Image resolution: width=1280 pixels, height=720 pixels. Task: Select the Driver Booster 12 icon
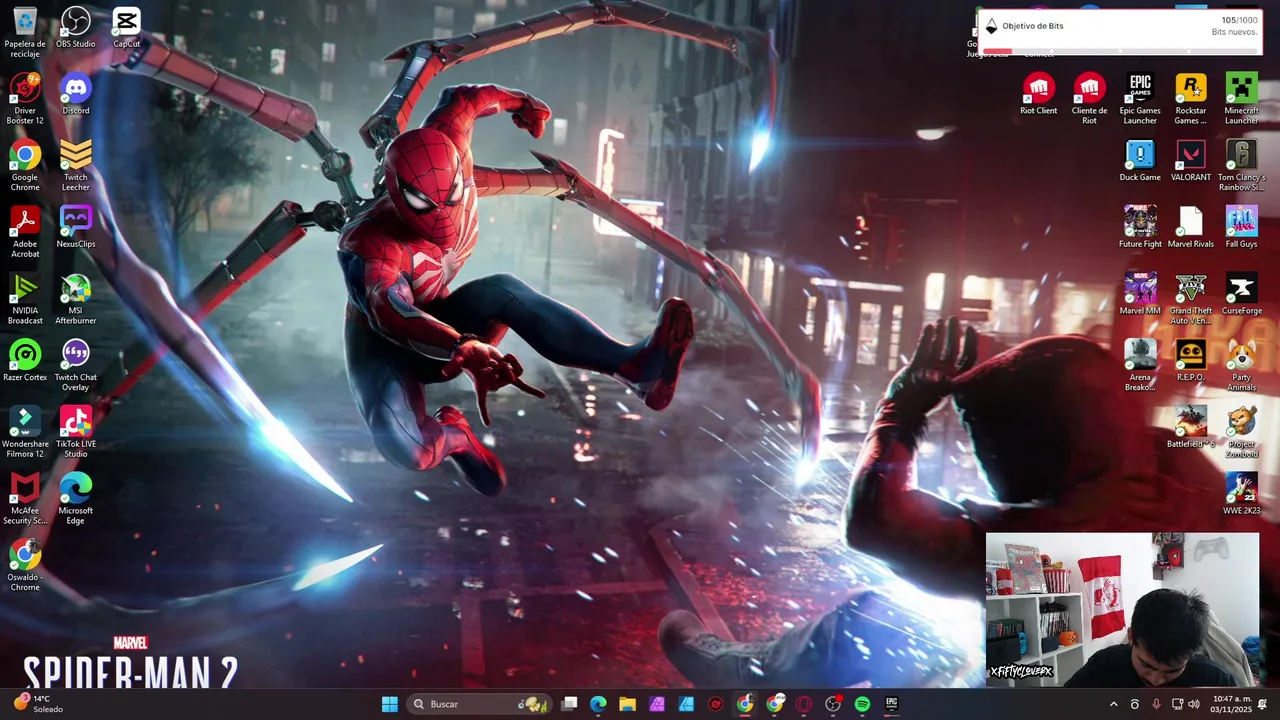[x=25, y=99]
